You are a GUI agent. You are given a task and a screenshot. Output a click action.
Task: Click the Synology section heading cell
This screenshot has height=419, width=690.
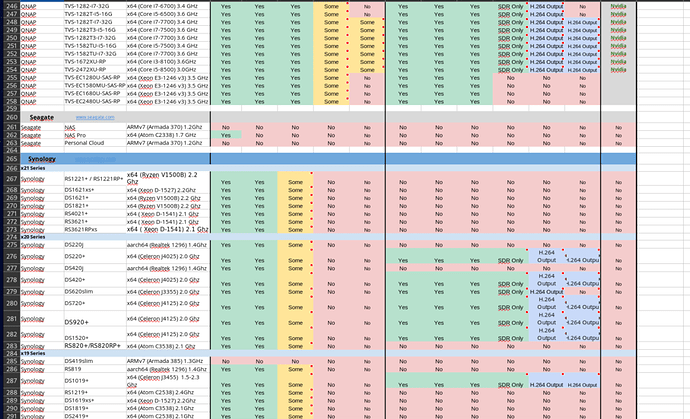(42, 159)
